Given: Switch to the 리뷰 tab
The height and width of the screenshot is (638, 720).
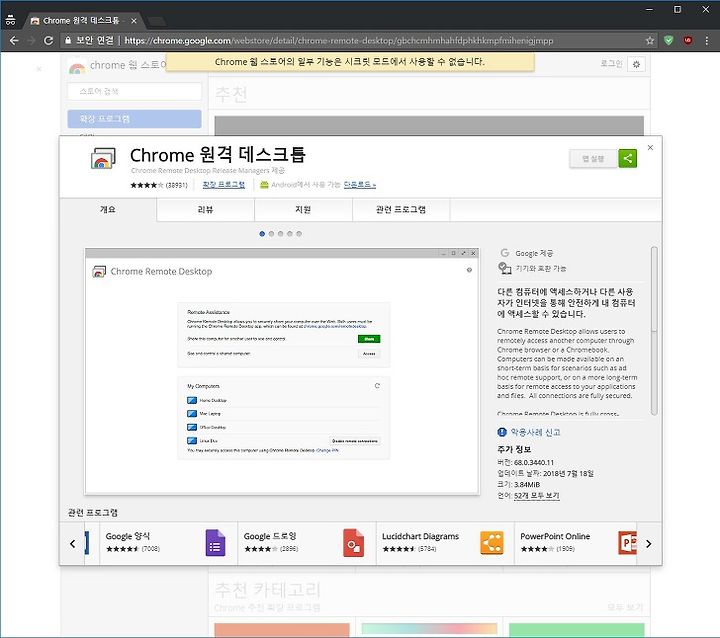Looking at the screenshot, I should coord(205,209).
